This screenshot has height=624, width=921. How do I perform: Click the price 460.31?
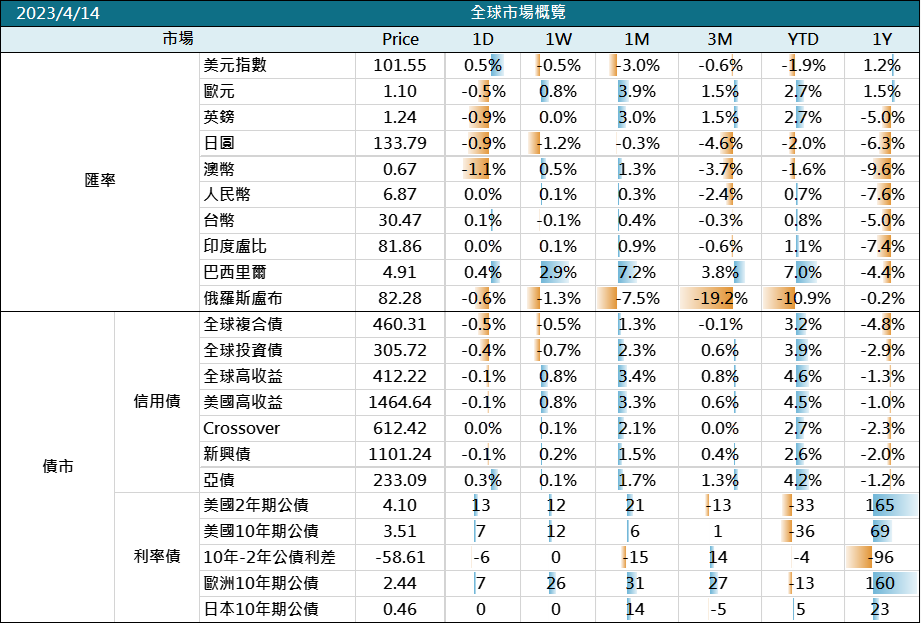(x=400, y=324)
